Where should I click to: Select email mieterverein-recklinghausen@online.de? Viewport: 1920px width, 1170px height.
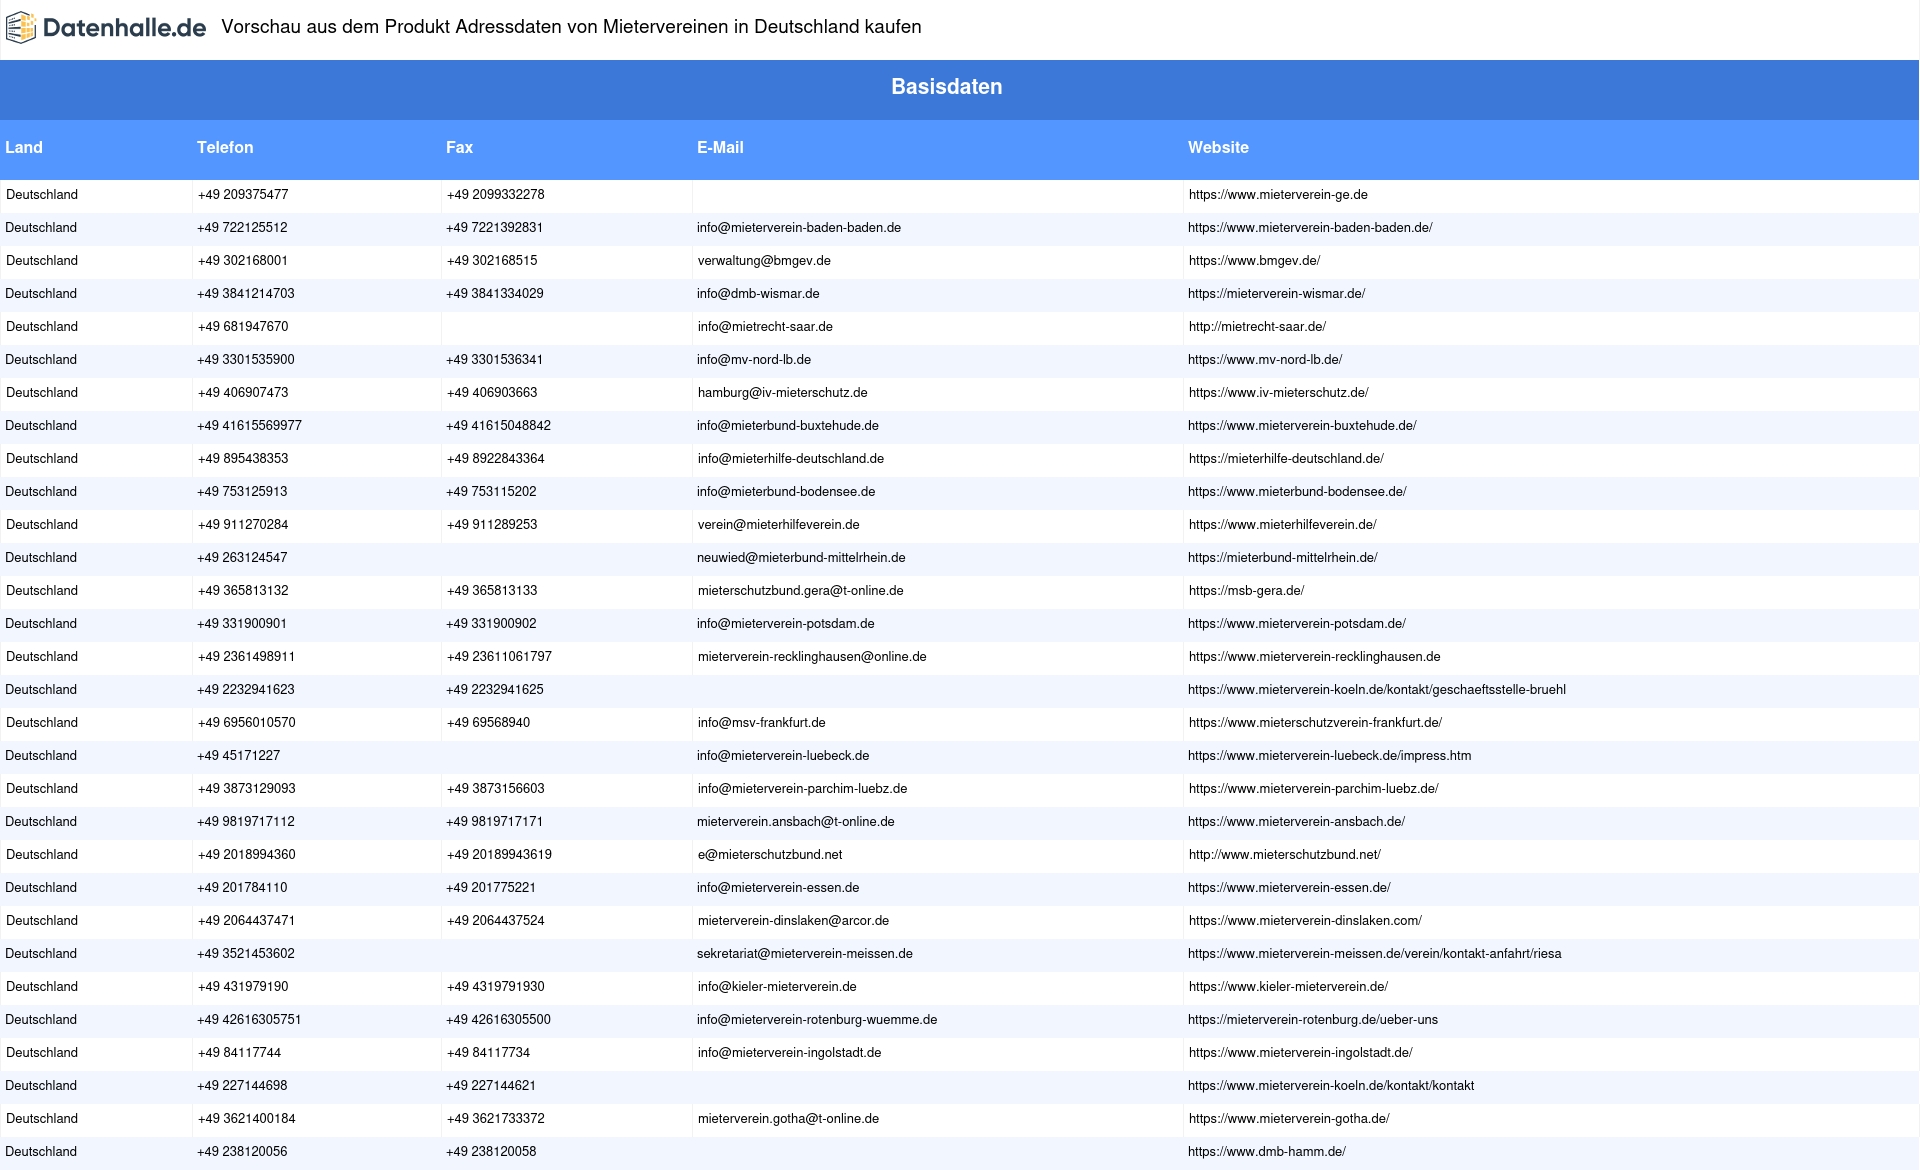pos(812,657)
